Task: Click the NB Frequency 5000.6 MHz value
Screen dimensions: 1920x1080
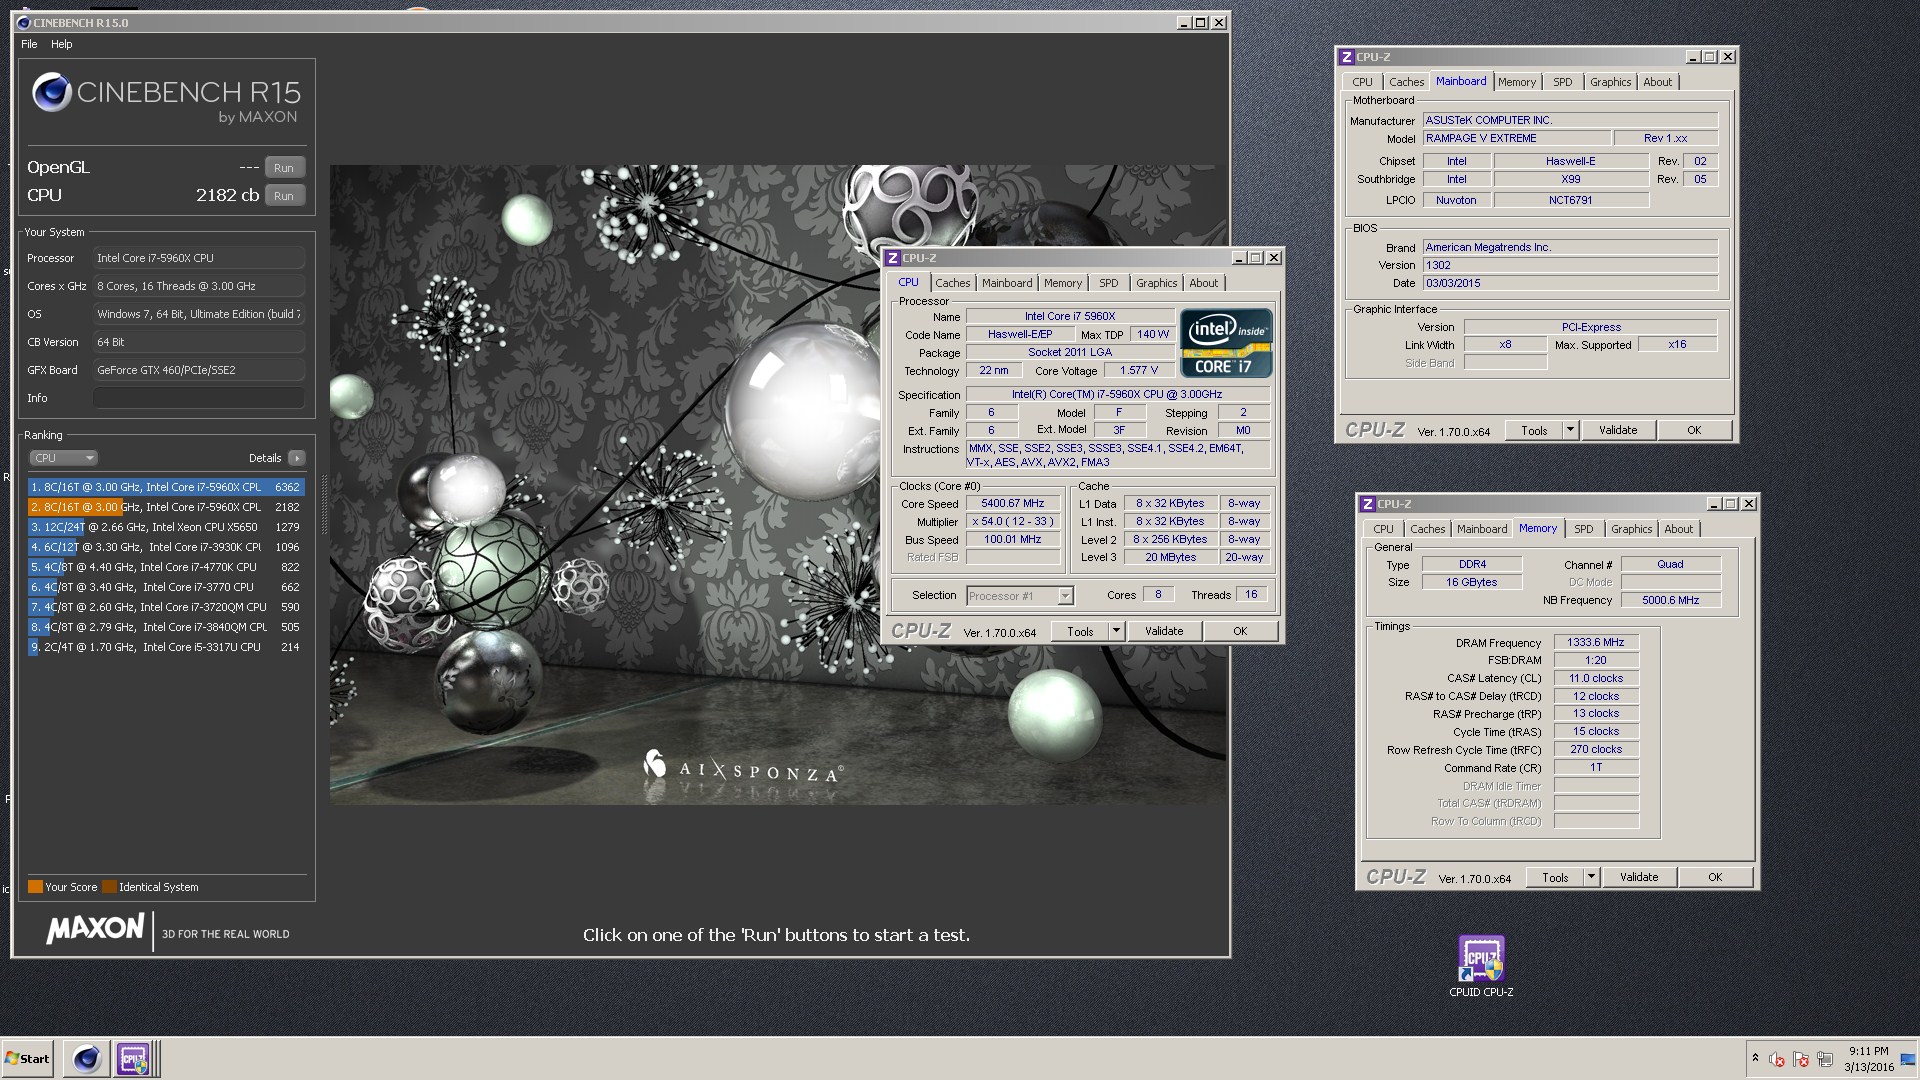Action: tap(1671, 600)
